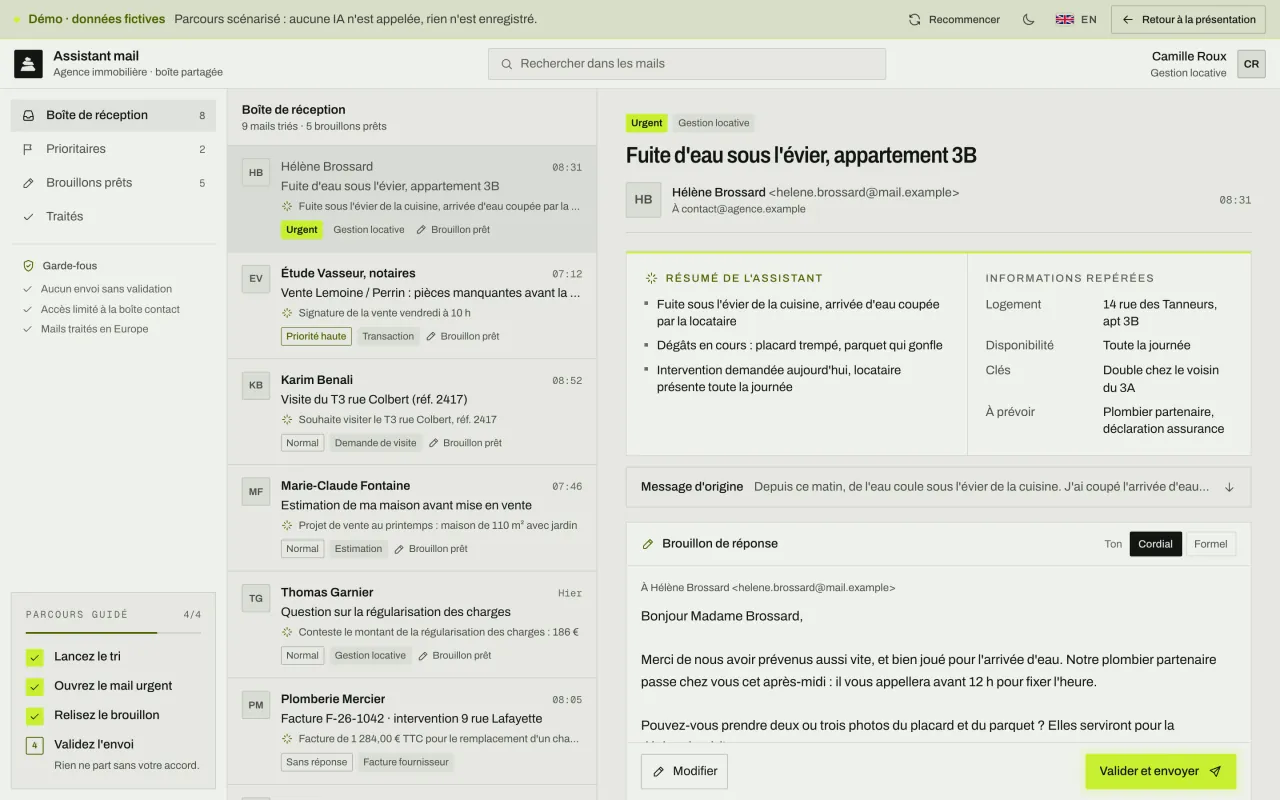Open mail 'Facture F-26-1042'
Image resolution: width=1280 pixels, height=800 pixels.
[x=412, y=731]
